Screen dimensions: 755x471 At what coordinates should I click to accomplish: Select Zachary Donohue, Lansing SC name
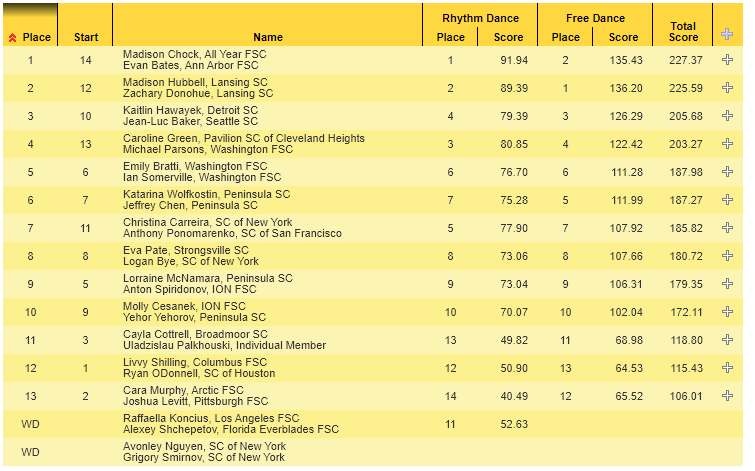tap(198, 93)
